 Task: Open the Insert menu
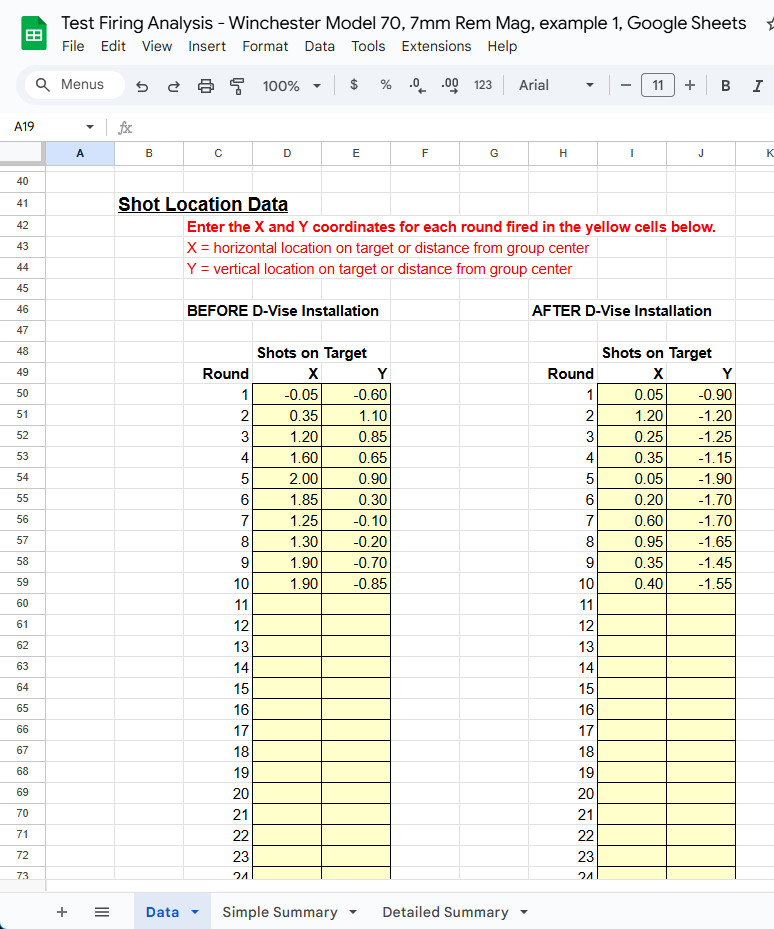tap(207, 46)
